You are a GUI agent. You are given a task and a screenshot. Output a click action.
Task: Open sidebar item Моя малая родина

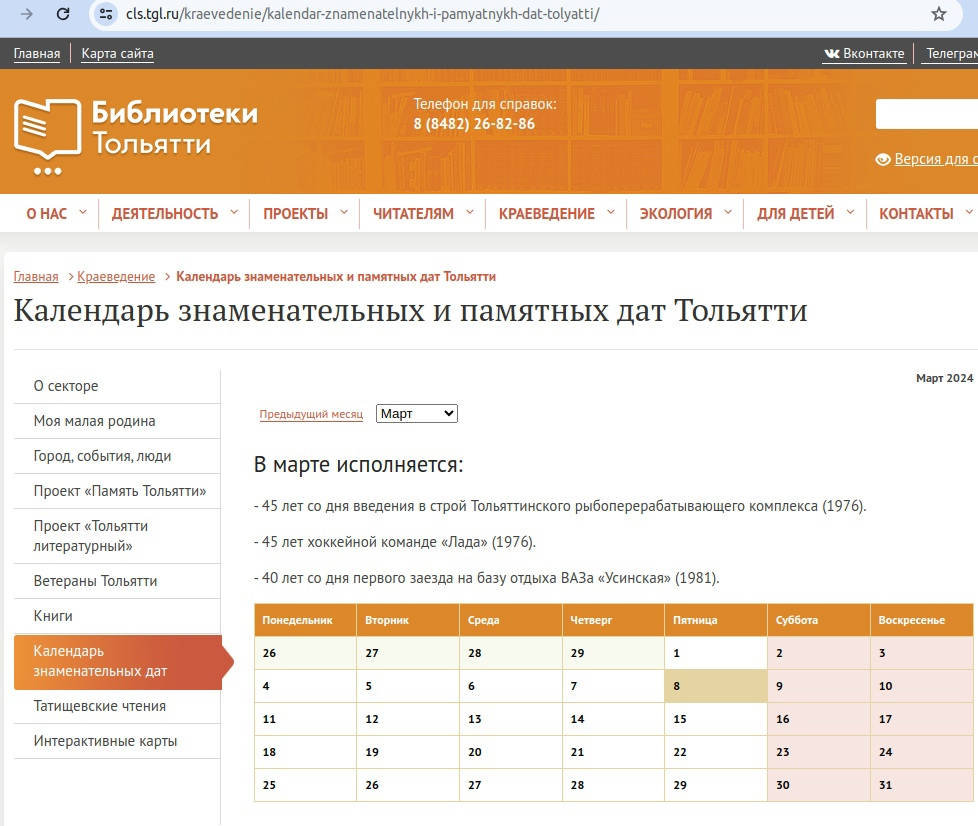pyautogui.click(x=117, y=421)
